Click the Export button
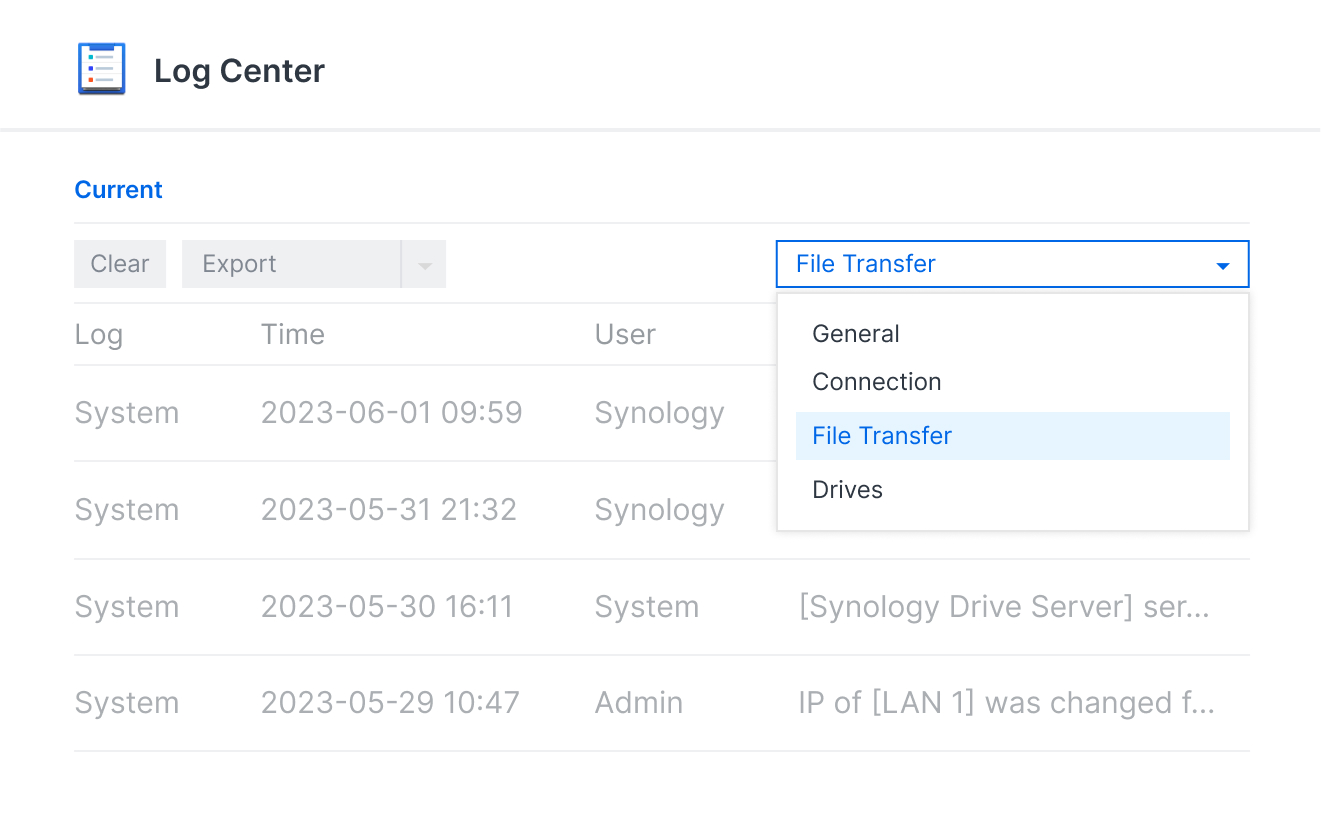 click(x=239, y=263)
